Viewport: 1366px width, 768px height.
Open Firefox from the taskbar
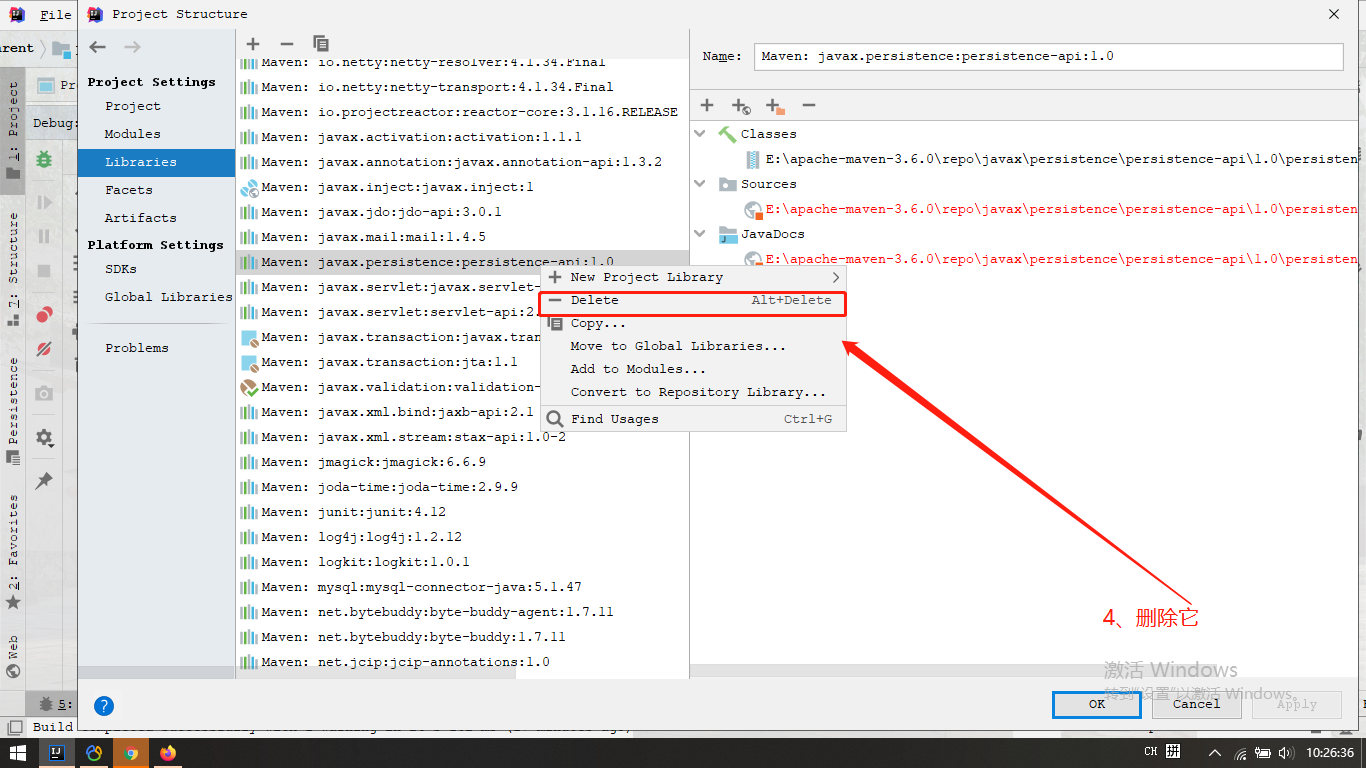tap(168, 752)
